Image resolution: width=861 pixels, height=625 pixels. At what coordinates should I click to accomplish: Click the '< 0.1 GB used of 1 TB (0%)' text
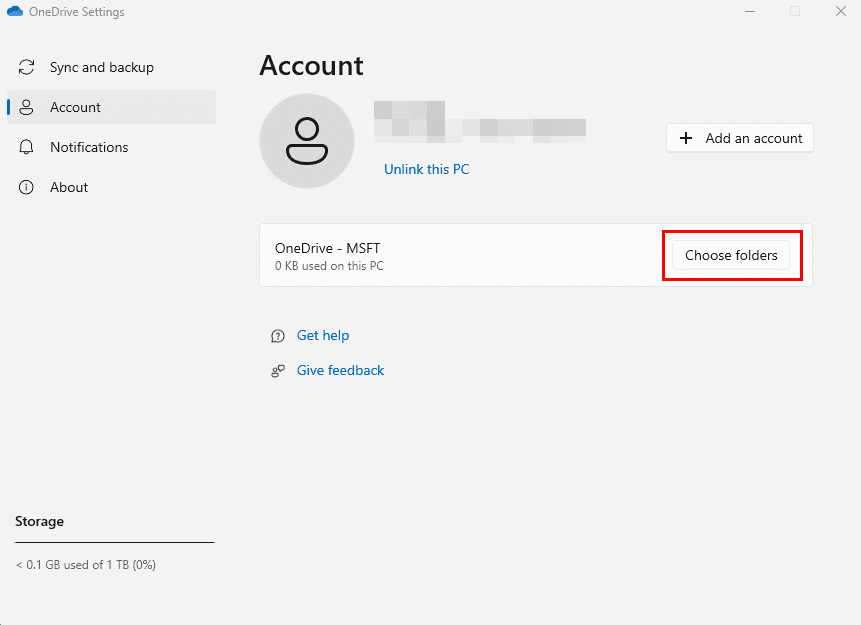pyautogui.click(x=86, y=565)
